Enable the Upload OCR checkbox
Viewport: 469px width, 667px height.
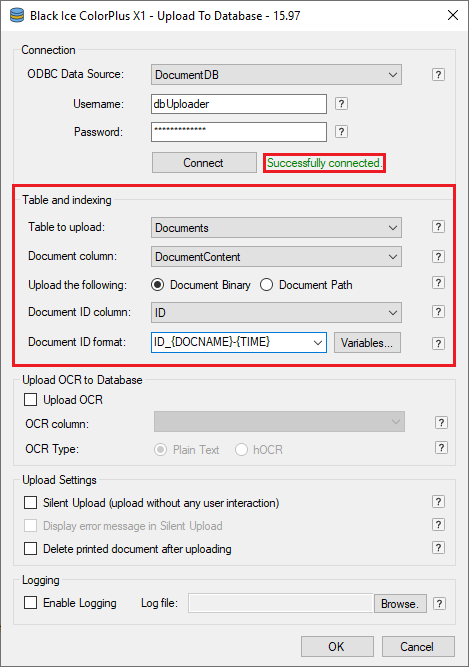click(31, 400)
